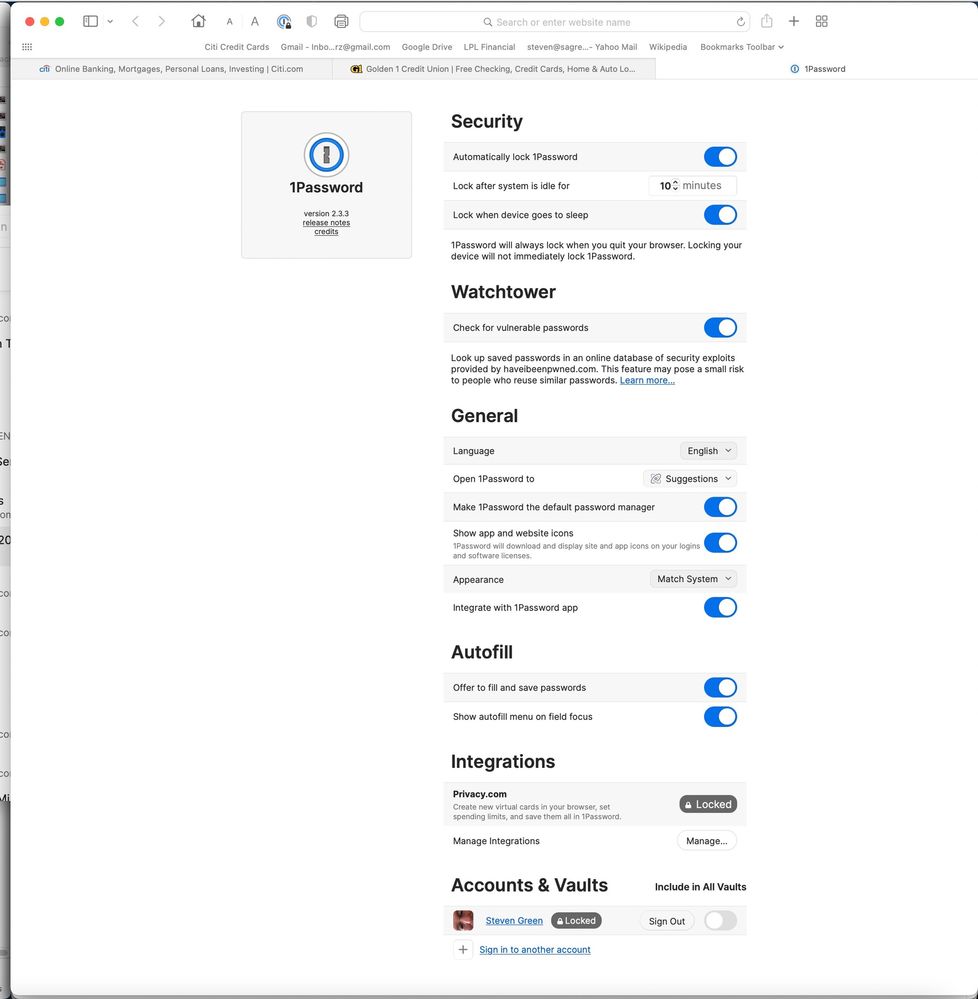Decrease text size with small A
The image size is (978, 999).
pyautogui.click(x=229, y=22)
